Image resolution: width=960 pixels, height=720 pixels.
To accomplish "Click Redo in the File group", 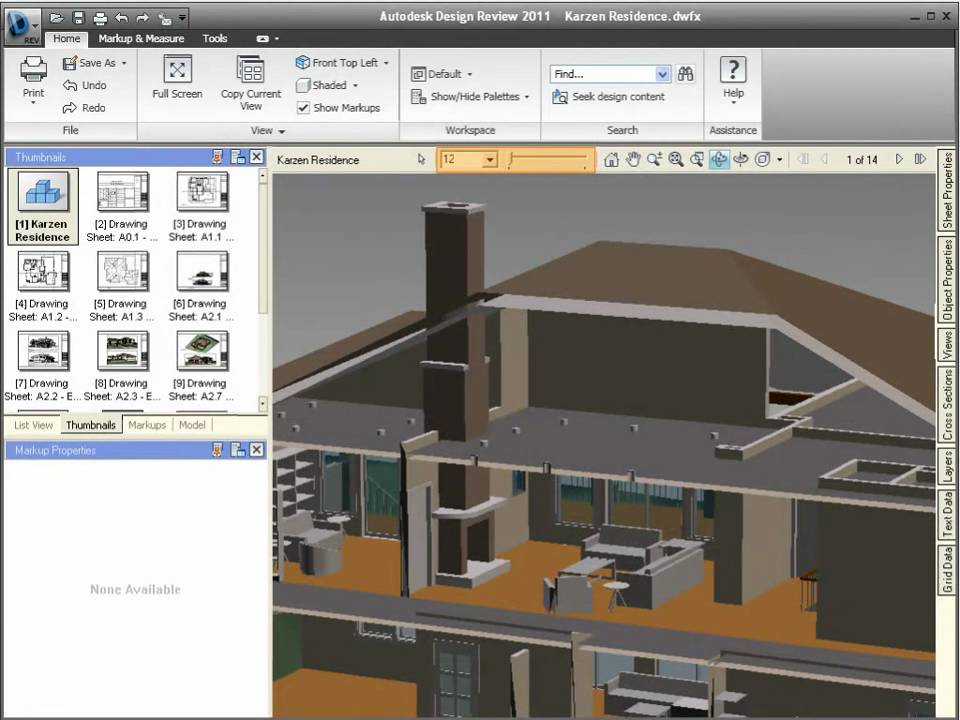I will coord(84,108).
